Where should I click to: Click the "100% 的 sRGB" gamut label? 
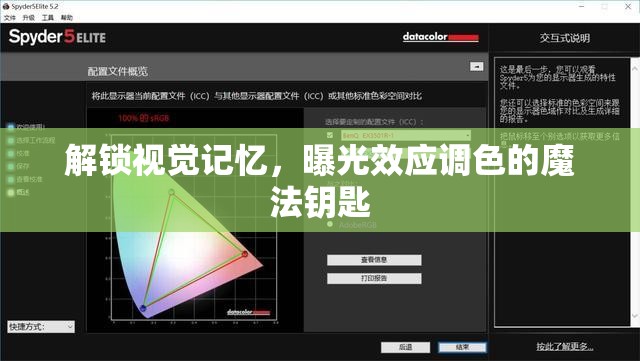click(x=144, y=118)
